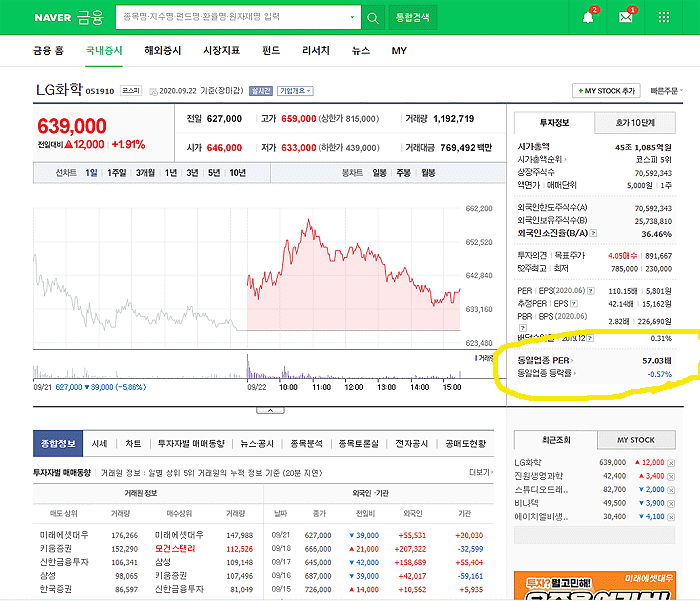The image size is (700, 601).
Task: Remove 에이치엘비생.. from the recent list
Action: click(x=671, y=517)
